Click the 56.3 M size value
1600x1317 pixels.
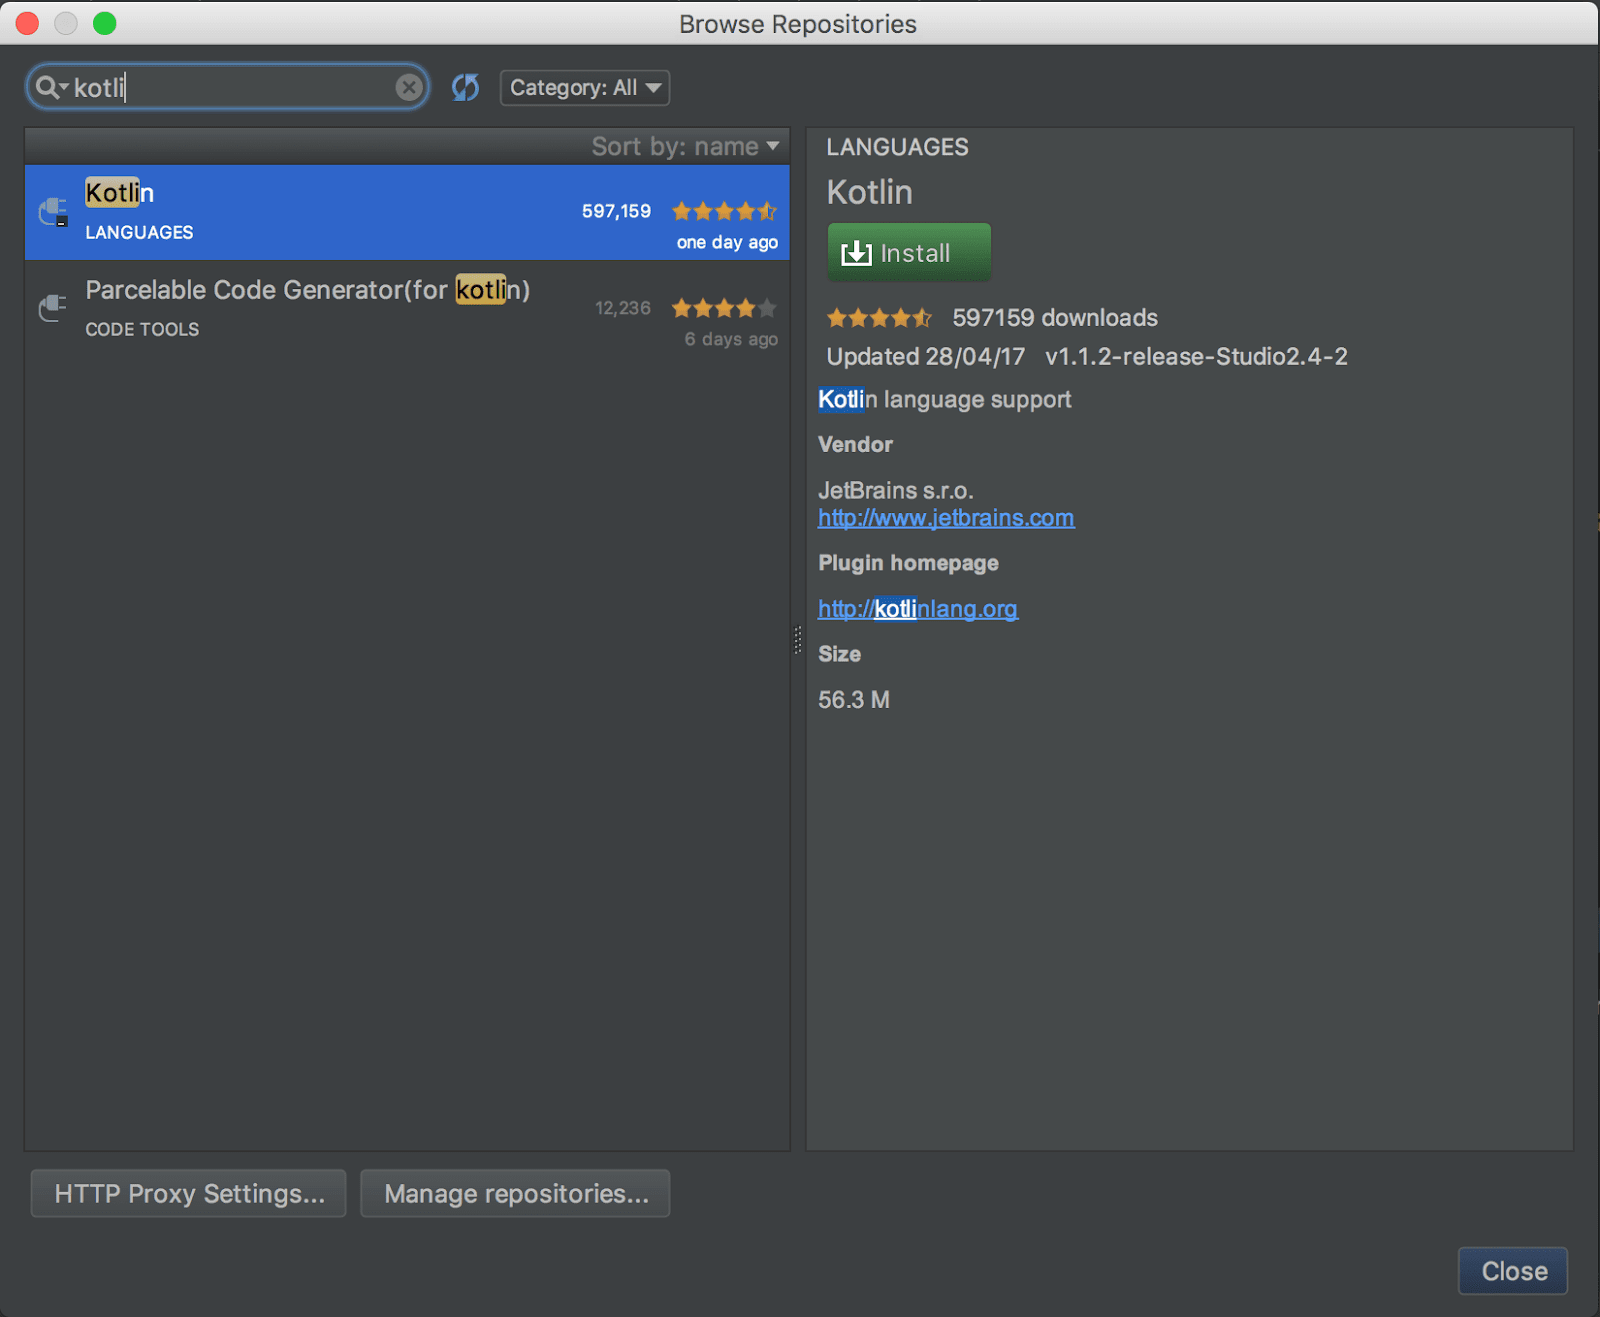coord(854,700)
